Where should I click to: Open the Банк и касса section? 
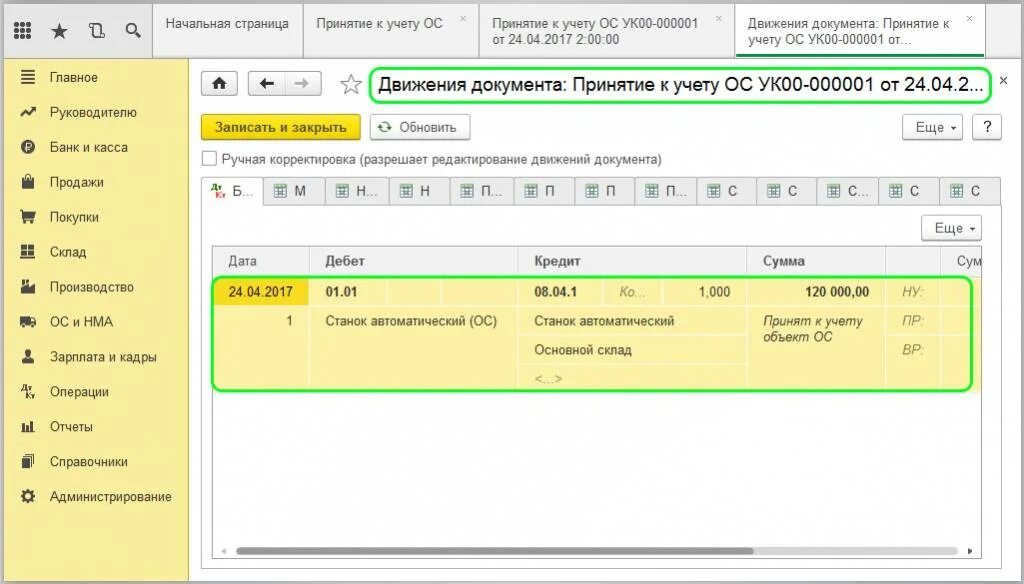(88, 148)
